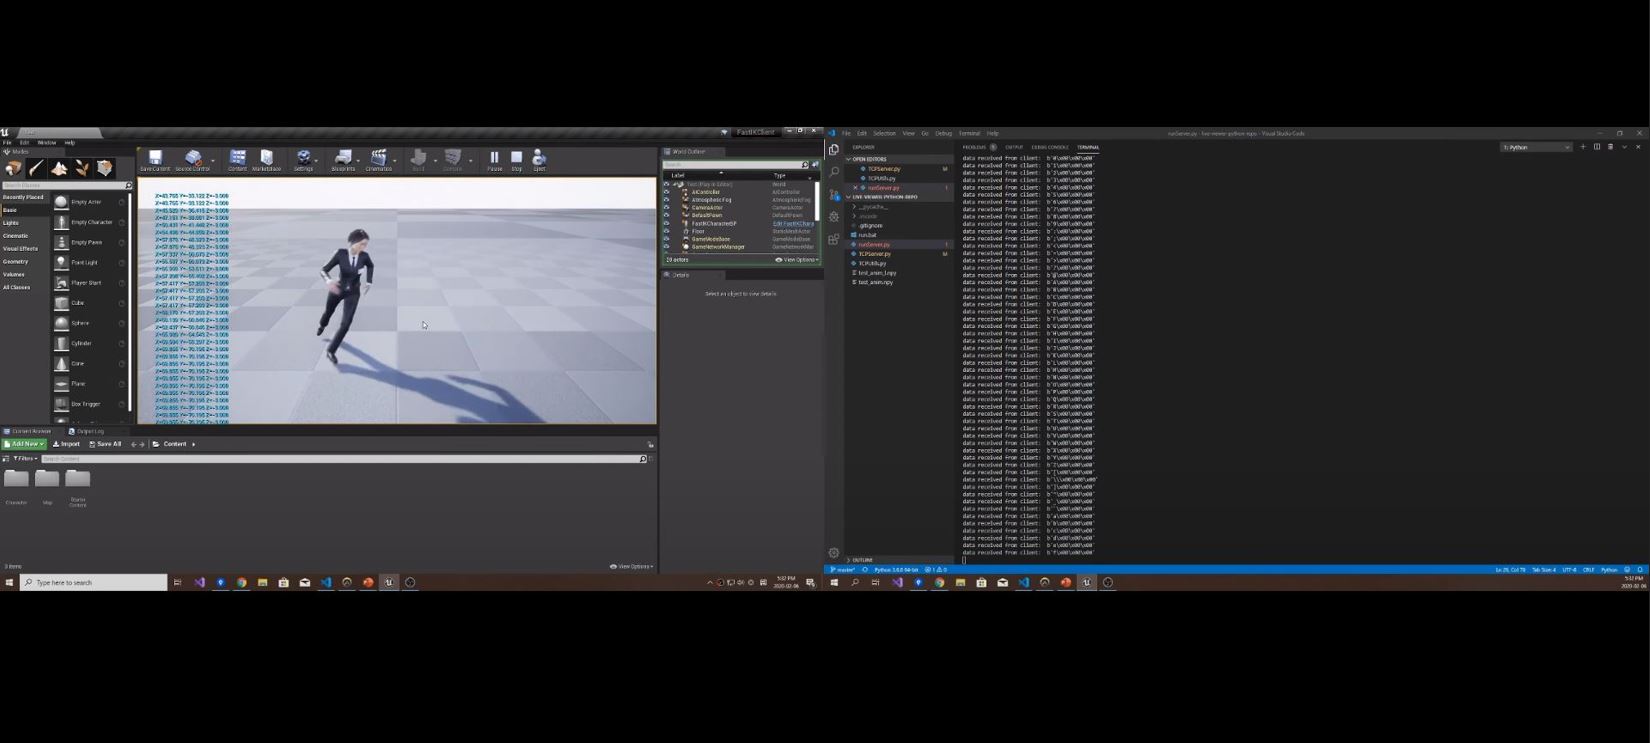Open View Options dropdown in World Outliner
Screen dimensions: 1650x743
point(797,260)
